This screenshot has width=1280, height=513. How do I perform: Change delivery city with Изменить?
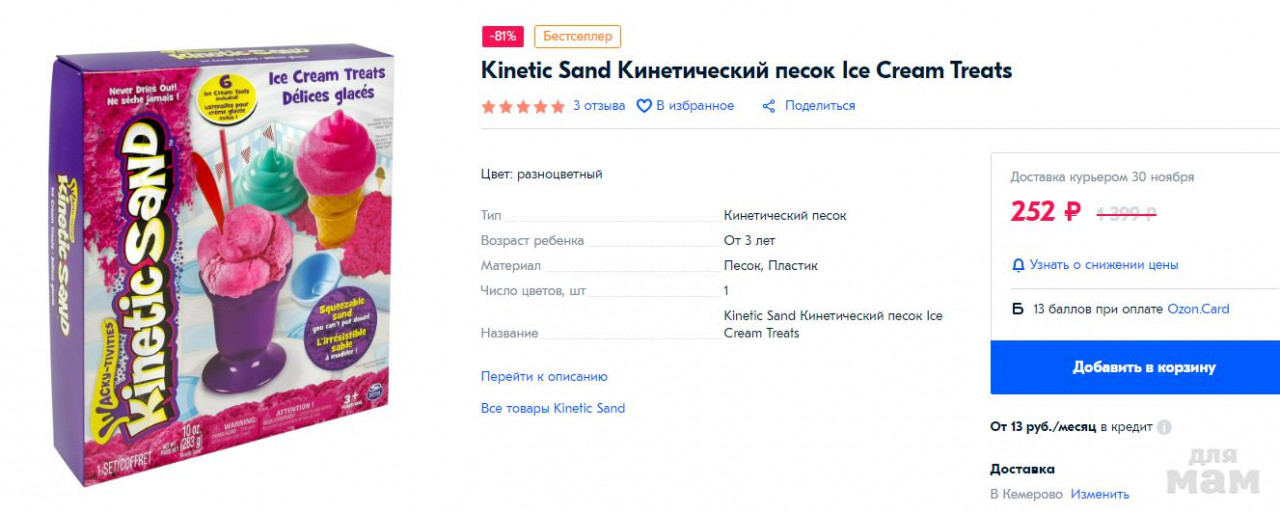pos(1099,494)
